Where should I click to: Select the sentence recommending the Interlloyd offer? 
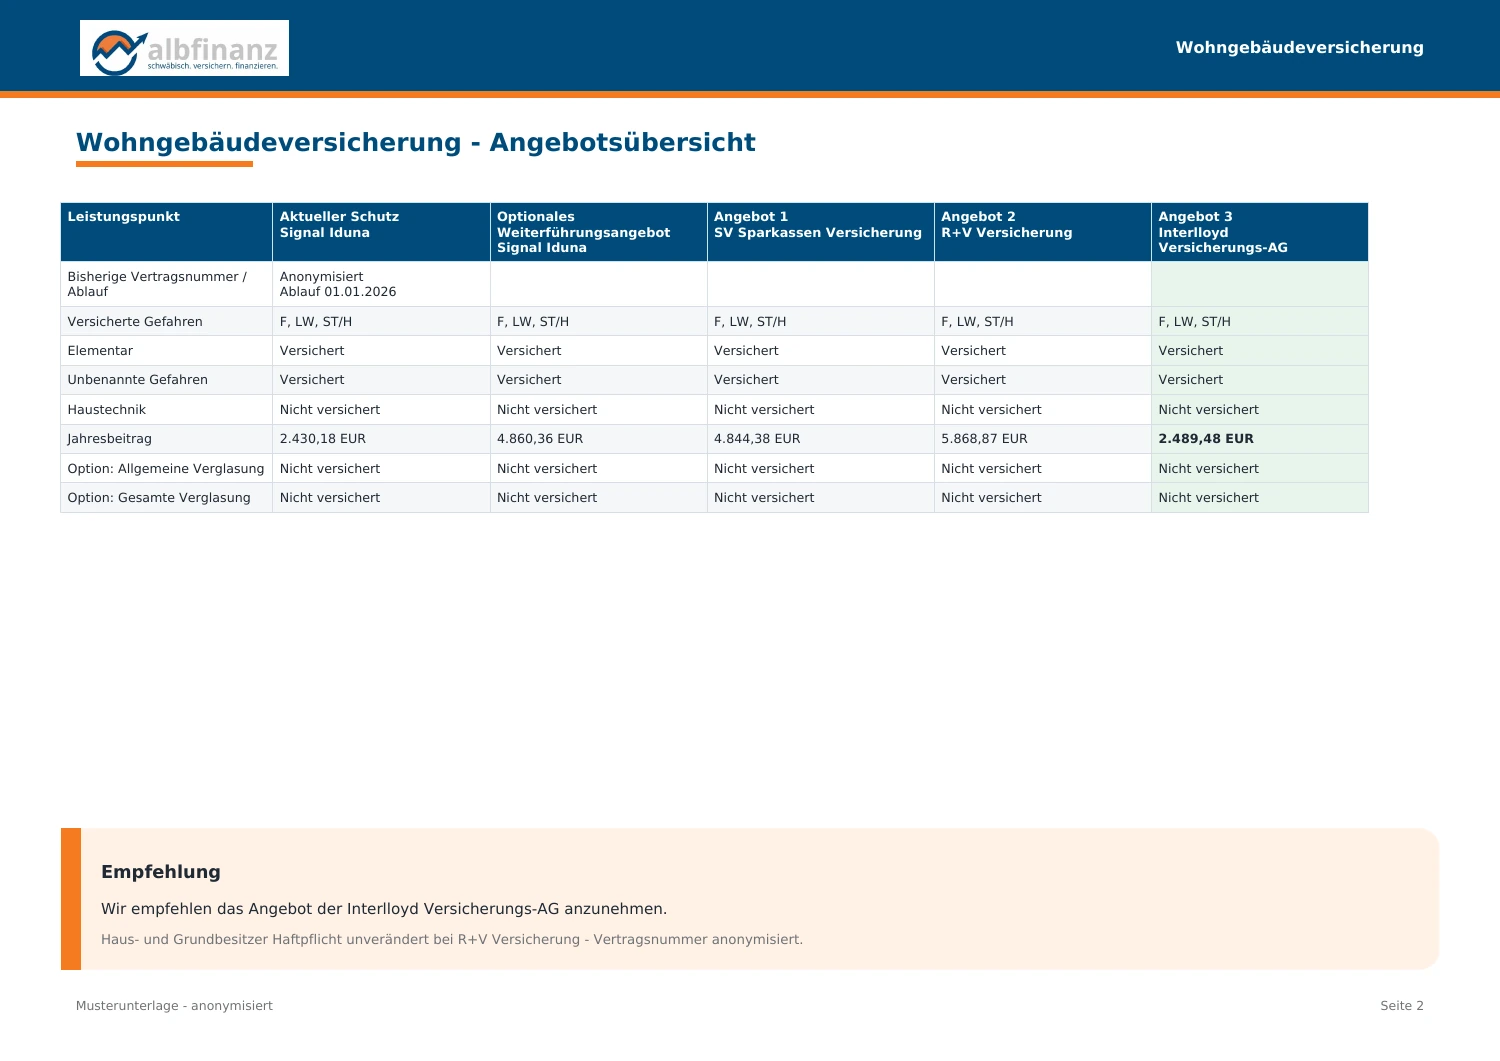[384, 909]
